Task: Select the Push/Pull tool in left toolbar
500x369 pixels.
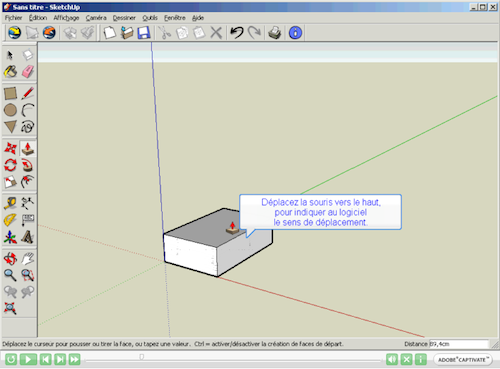Action: (28, 149)
